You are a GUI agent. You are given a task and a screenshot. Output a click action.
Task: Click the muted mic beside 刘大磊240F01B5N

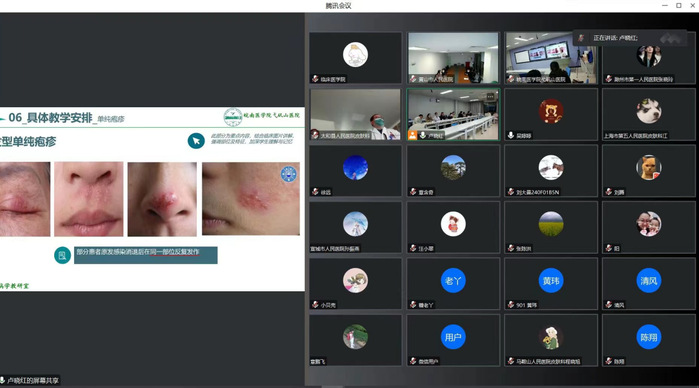(x=511, y=192)
